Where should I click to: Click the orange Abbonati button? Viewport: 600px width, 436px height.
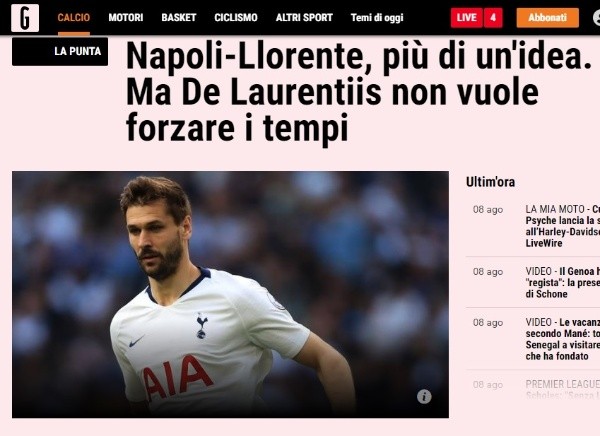pyautogui.click(x=548, y=18)
